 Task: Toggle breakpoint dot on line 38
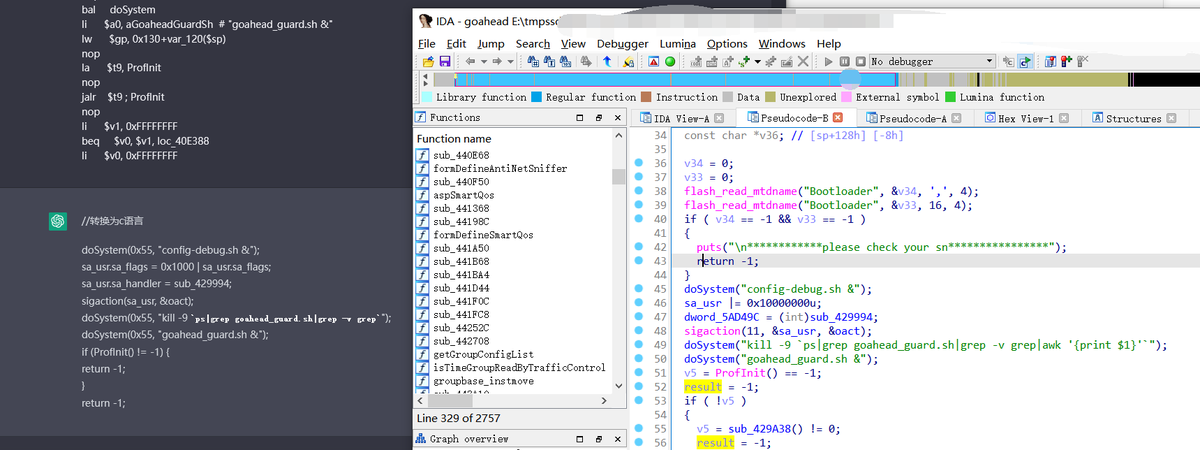click(x=638, y=190)
